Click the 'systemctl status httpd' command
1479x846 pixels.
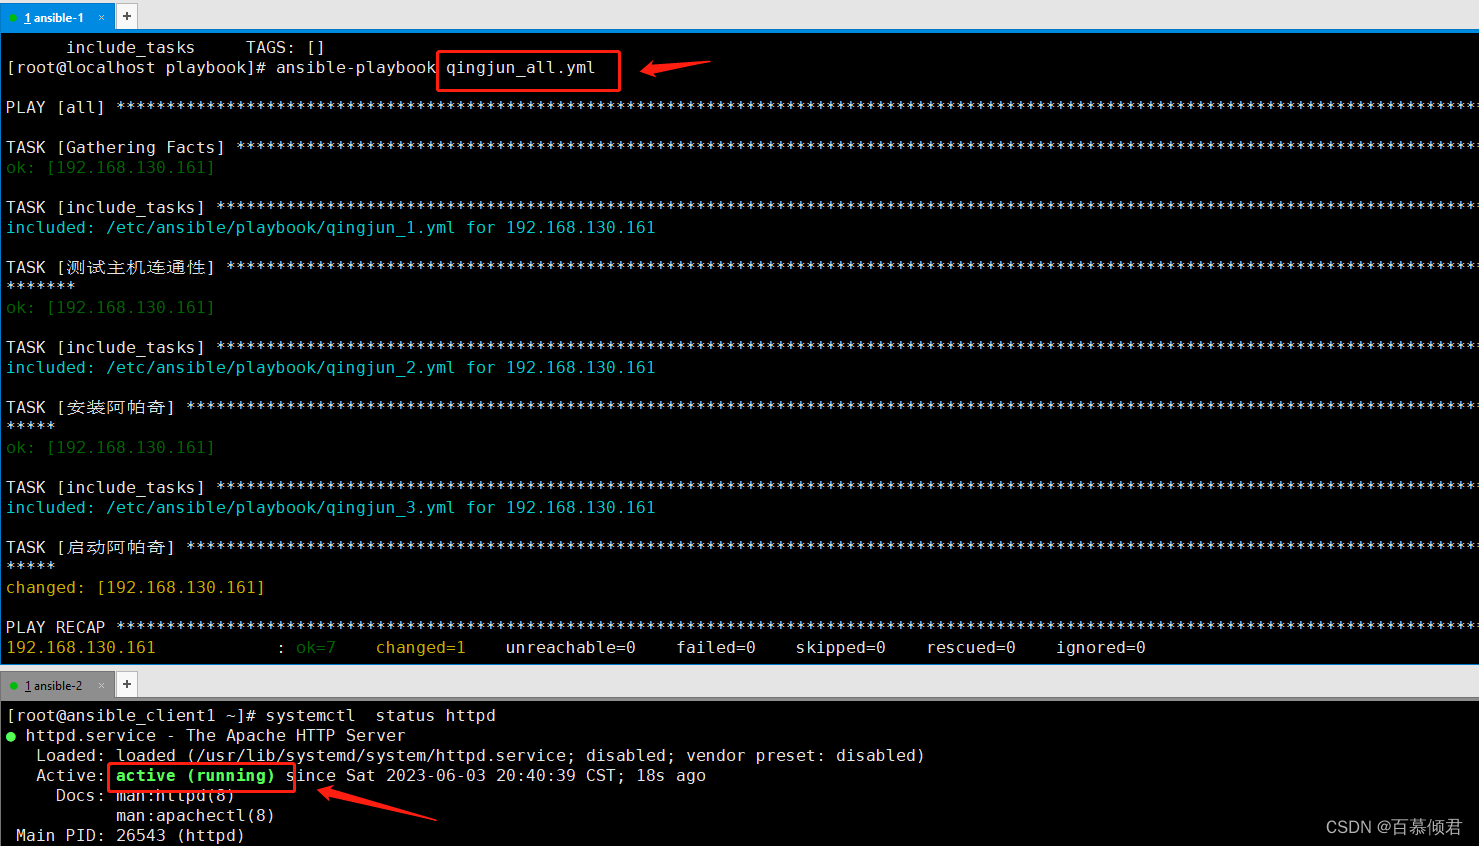381,715
